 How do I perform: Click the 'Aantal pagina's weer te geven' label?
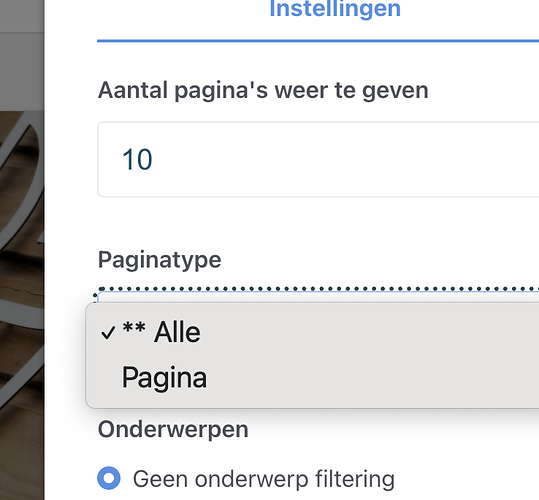tap(263, 91)
